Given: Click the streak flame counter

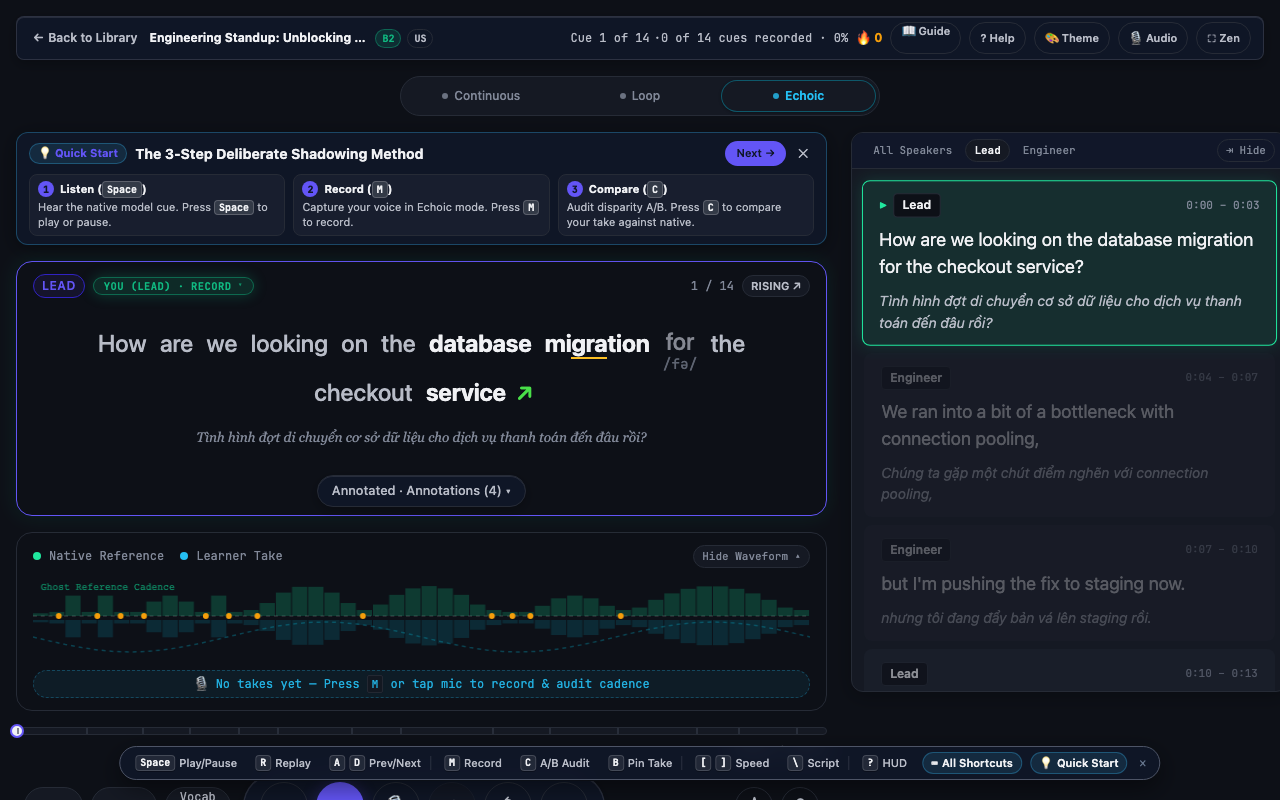Looking at the screenshot, I should [x=869, y=38].
